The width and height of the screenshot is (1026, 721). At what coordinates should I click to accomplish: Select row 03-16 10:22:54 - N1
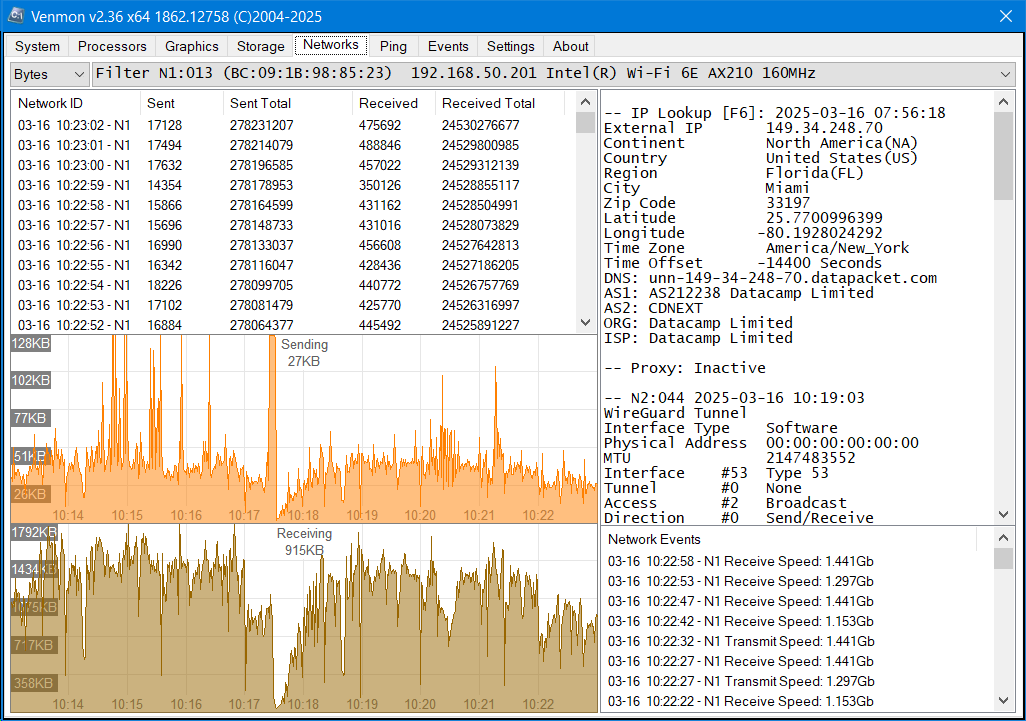point(293,285)
